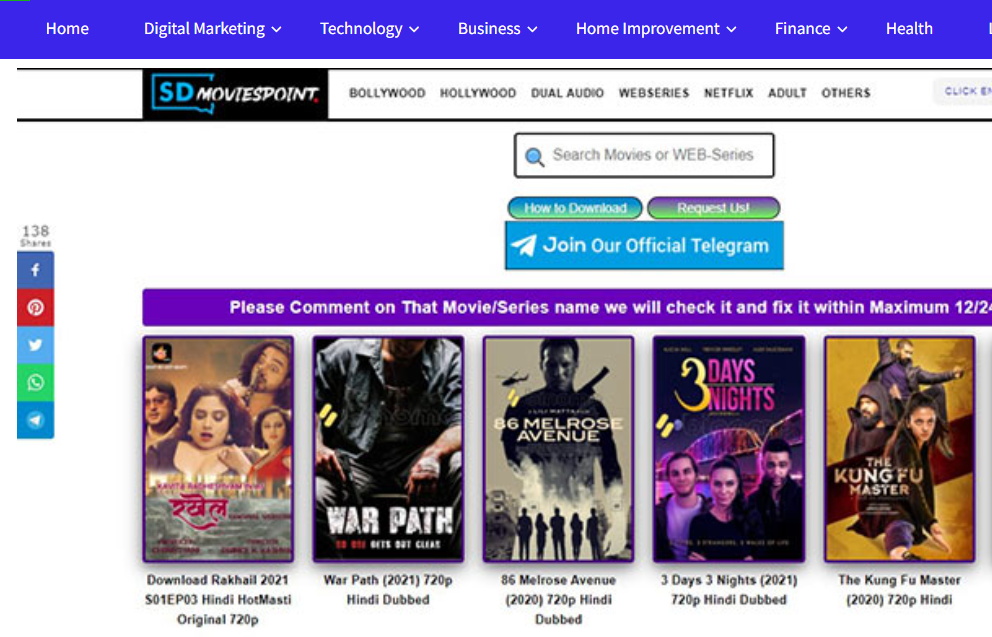992x637 pixels.
Task: Open the 3 Days 3 Nights poster
Action: coord(729,449)
